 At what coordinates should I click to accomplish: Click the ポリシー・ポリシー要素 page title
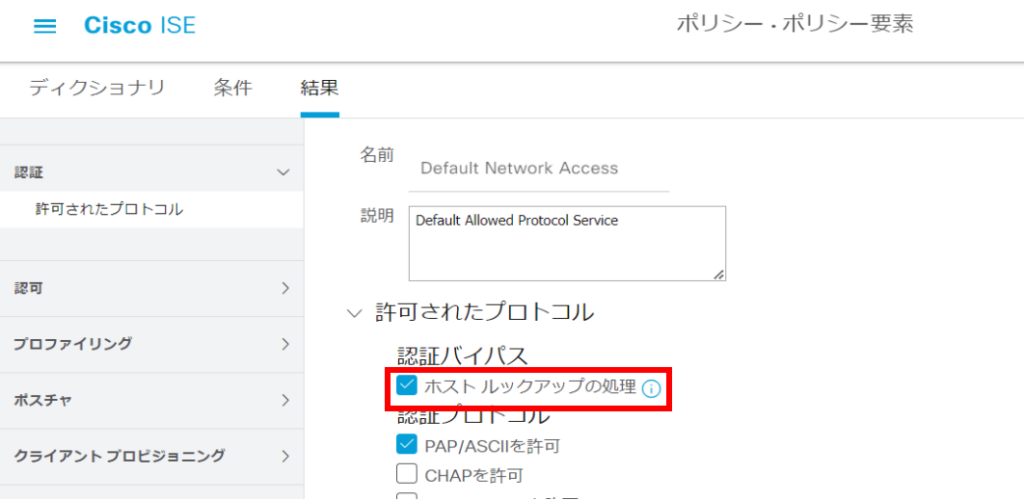(794, 25)
